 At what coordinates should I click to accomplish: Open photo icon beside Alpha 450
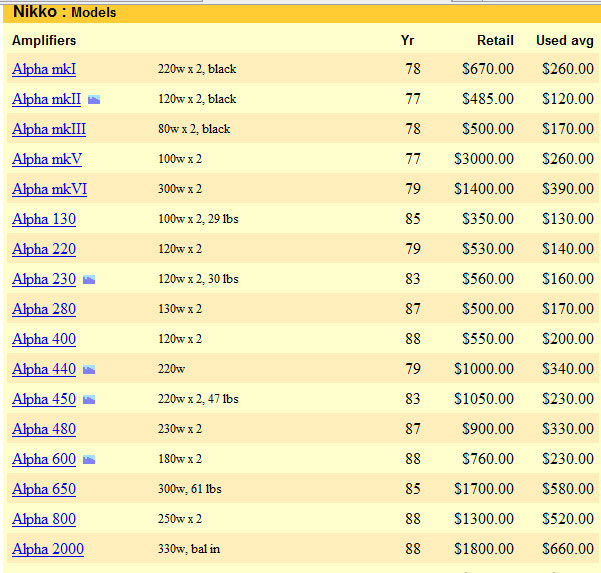pos(89,400)
